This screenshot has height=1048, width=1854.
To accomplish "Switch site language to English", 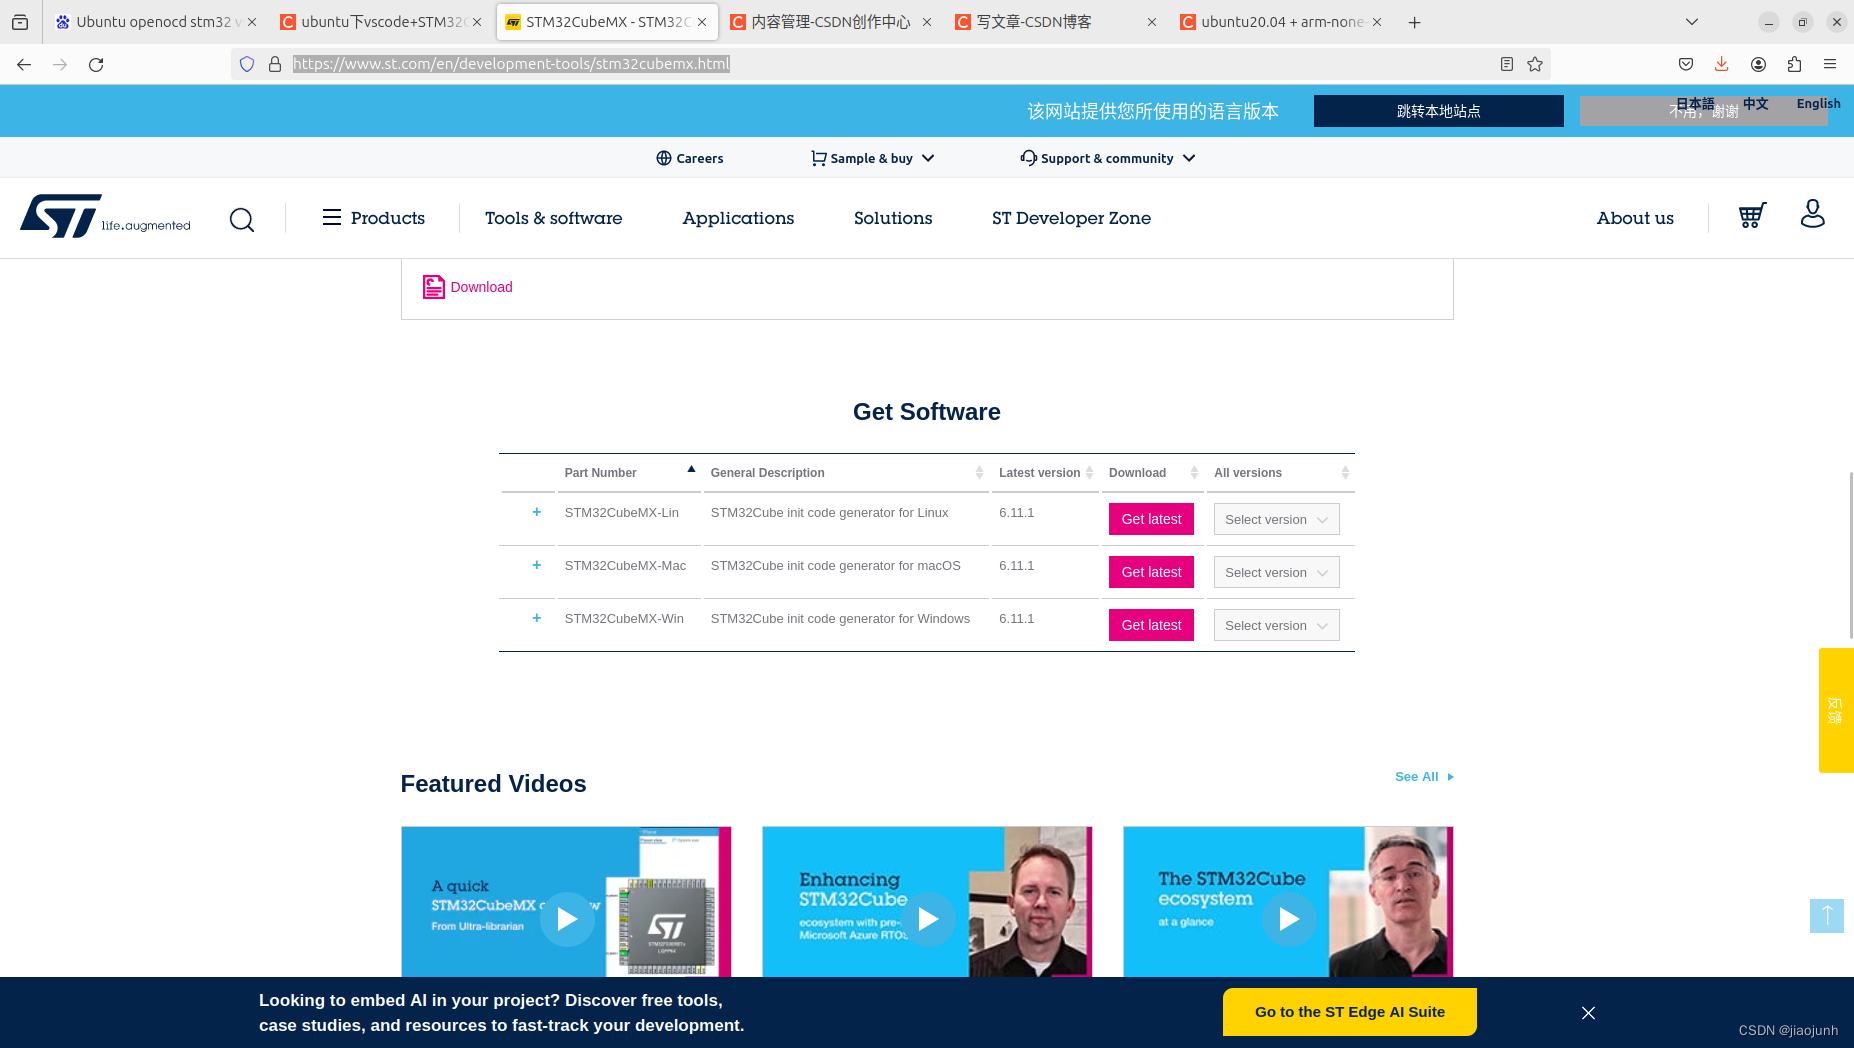I will pos(1818,103).
